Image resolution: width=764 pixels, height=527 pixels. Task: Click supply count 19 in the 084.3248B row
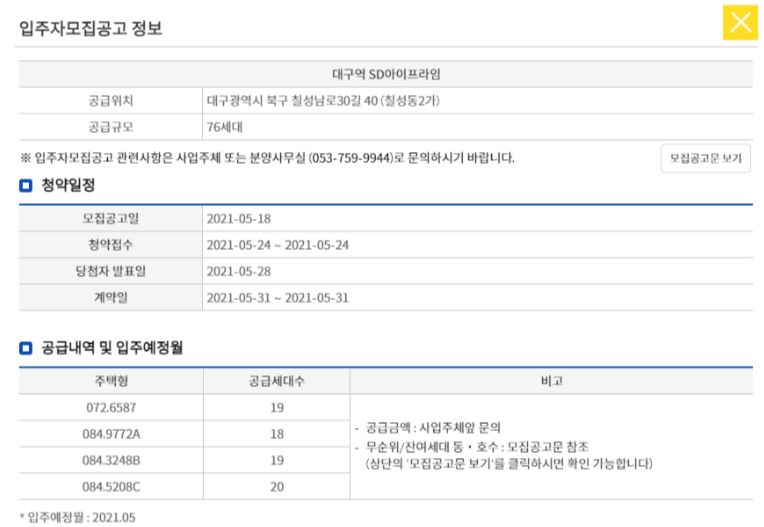coord(277,460)
